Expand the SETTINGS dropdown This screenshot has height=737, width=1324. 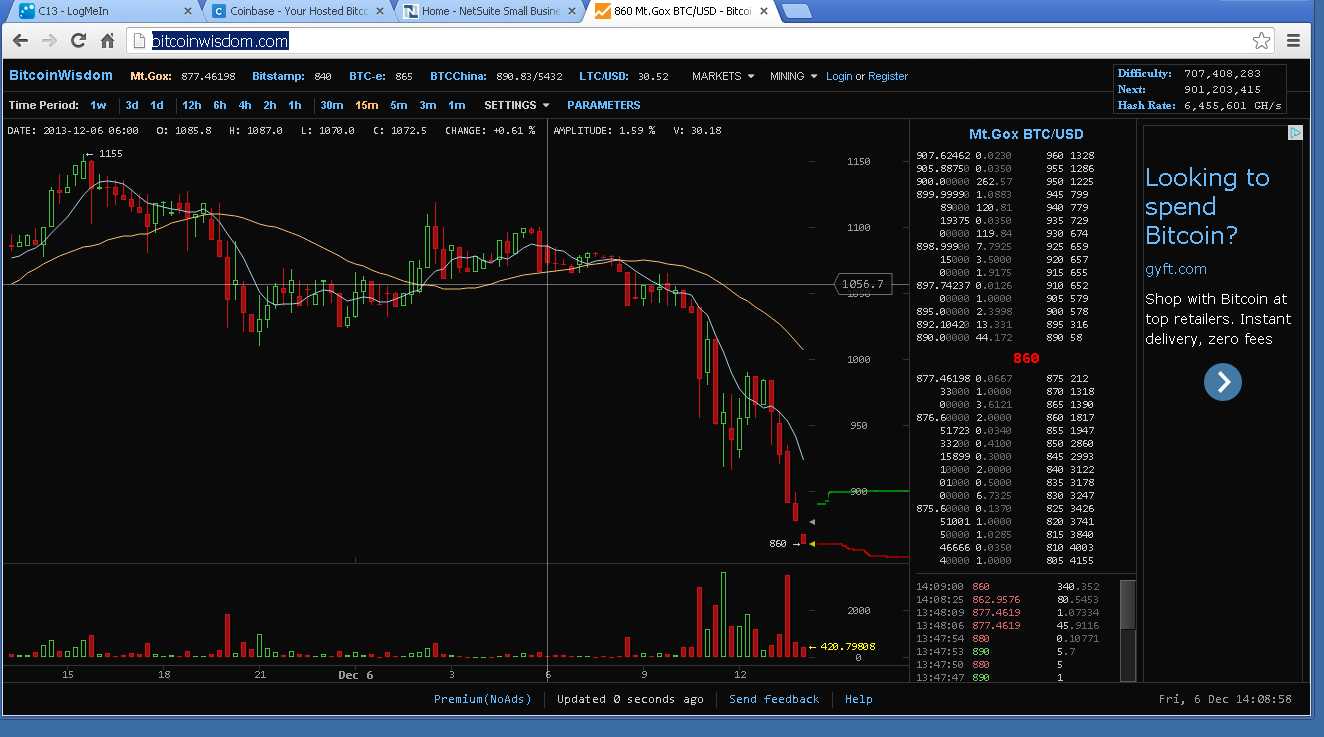point(517,105)
